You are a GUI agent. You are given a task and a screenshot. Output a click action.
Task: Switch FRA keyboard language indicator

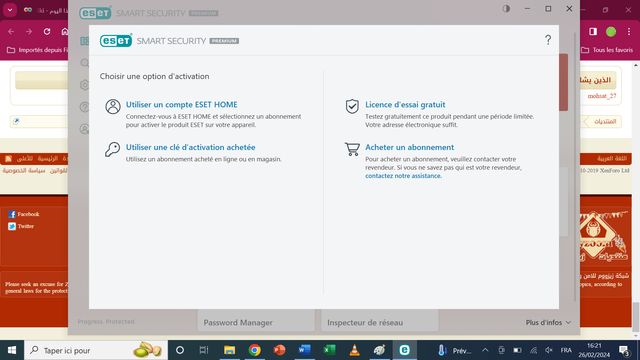point(566,350)
